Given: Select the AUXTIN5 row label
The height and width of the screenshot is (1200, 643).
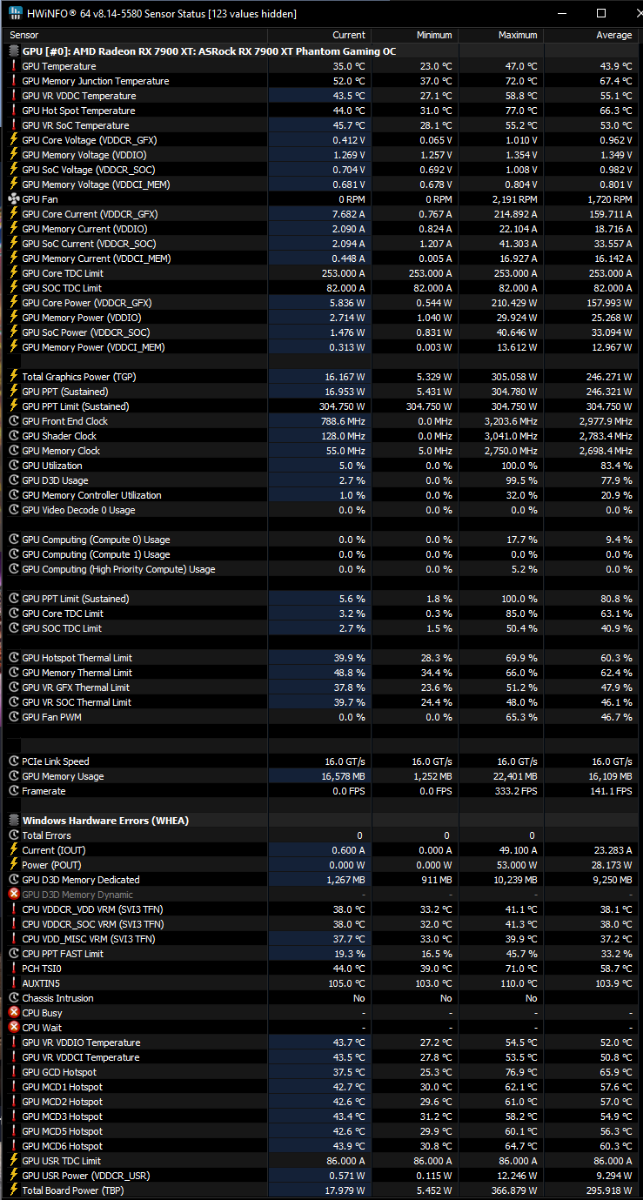Looking at the screenshot, I should coord(42,983).
